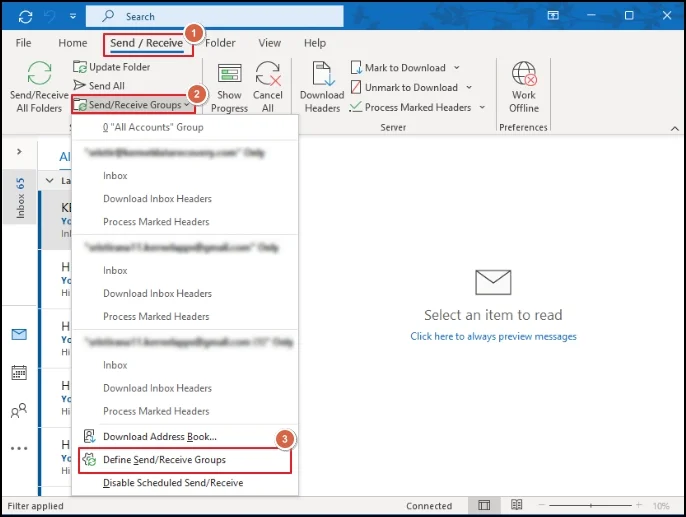686x517 pixels.
Task: Click the Update Folder button
Action: coord(112,67)
